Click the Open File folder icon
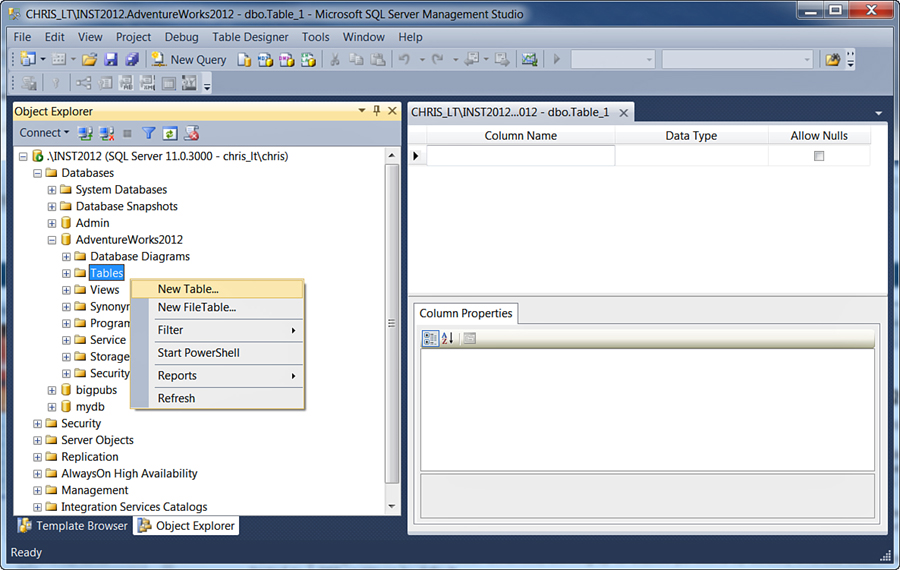900x570 pixels. click(x=89, y=60)
